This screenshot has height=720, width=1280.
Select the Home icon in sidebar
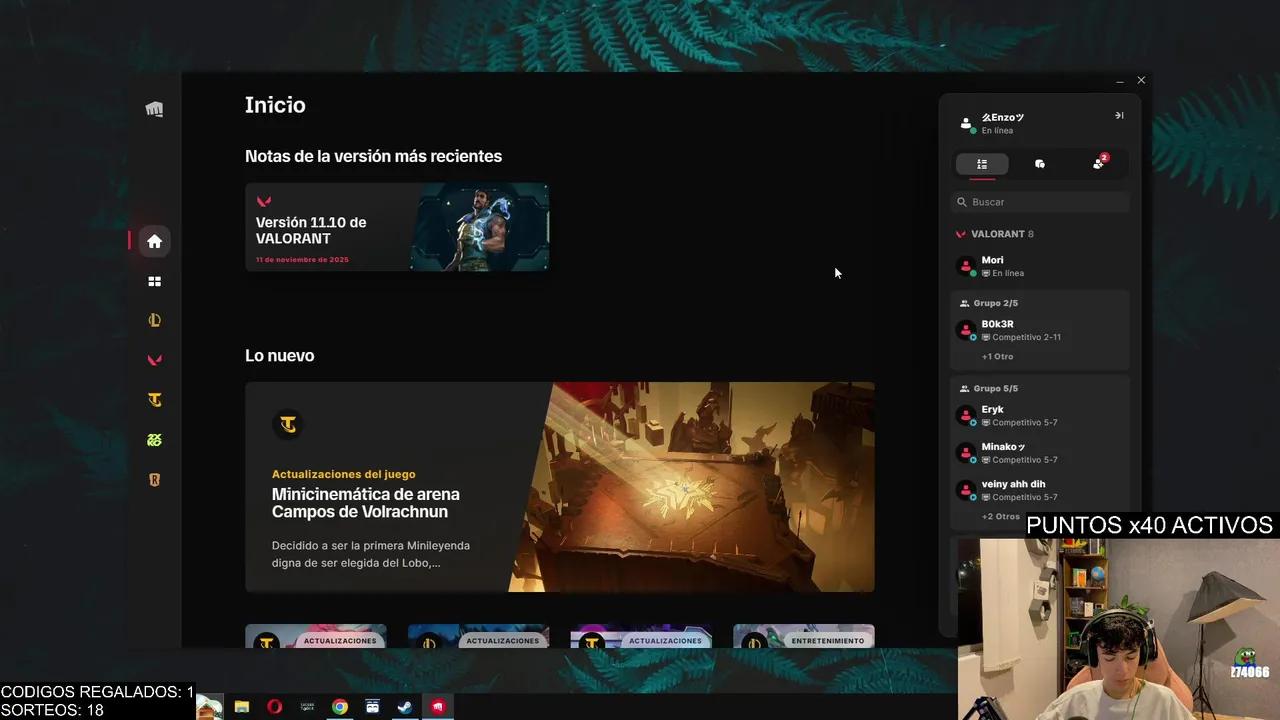[x=154, y=241]
